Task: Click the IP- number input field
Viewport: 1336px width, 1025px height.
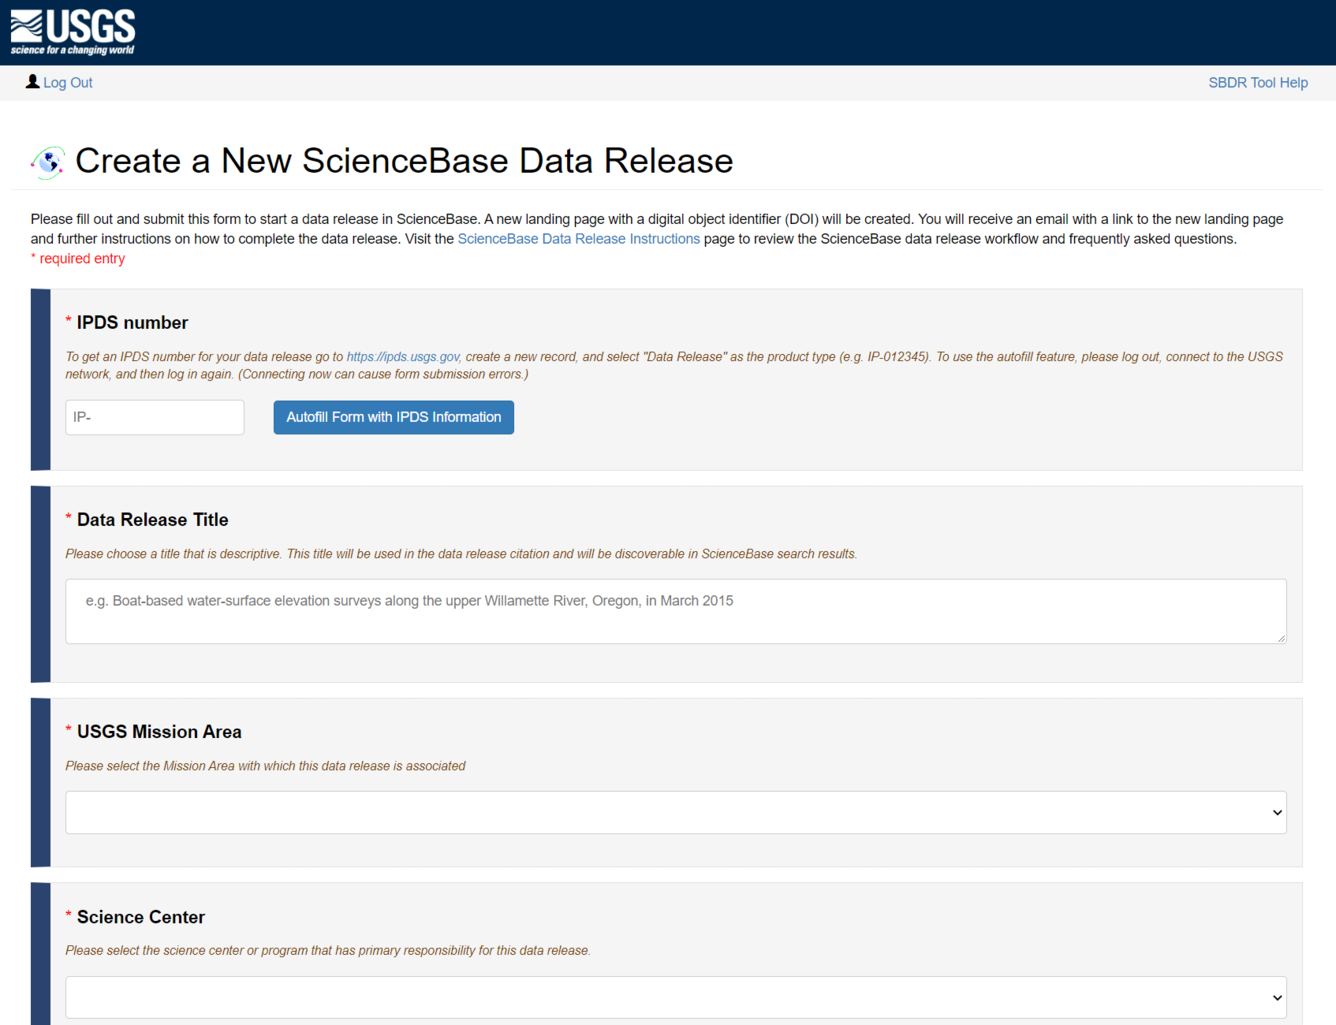Action: coord(155,417)
